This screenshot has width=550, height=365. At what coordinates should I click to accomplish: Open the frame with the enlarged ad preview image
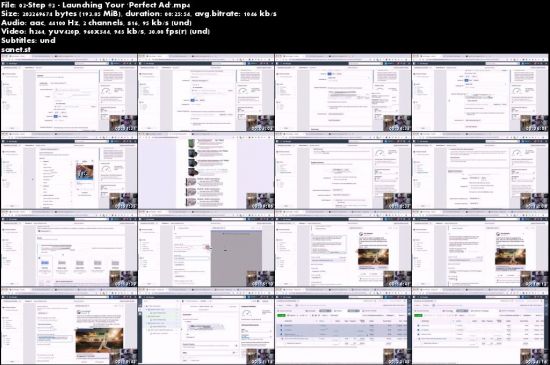(69, 326)
